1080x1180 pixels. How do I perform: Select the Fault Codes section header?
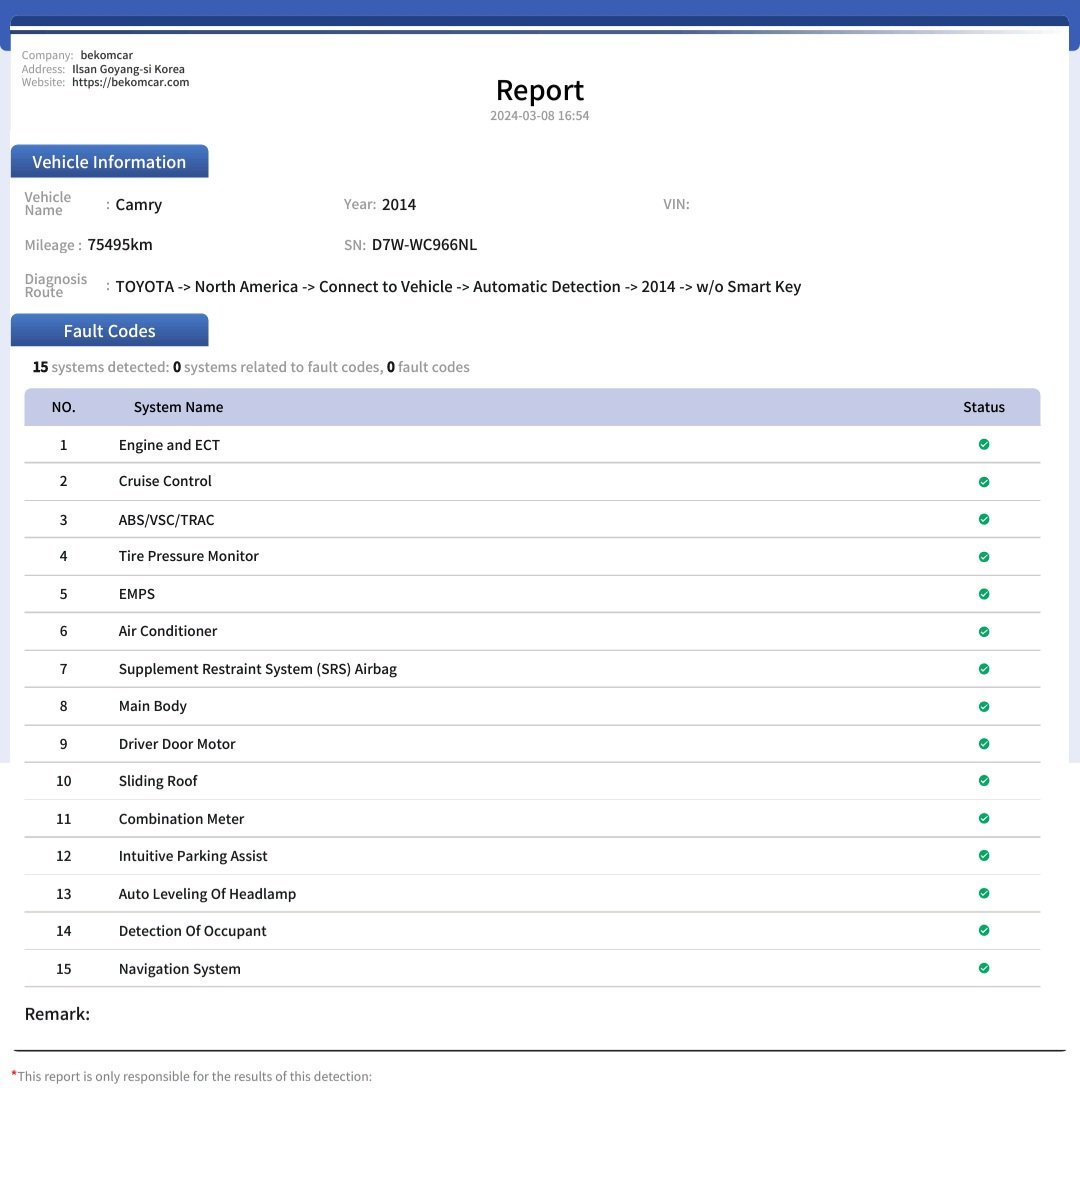(109, 330)
